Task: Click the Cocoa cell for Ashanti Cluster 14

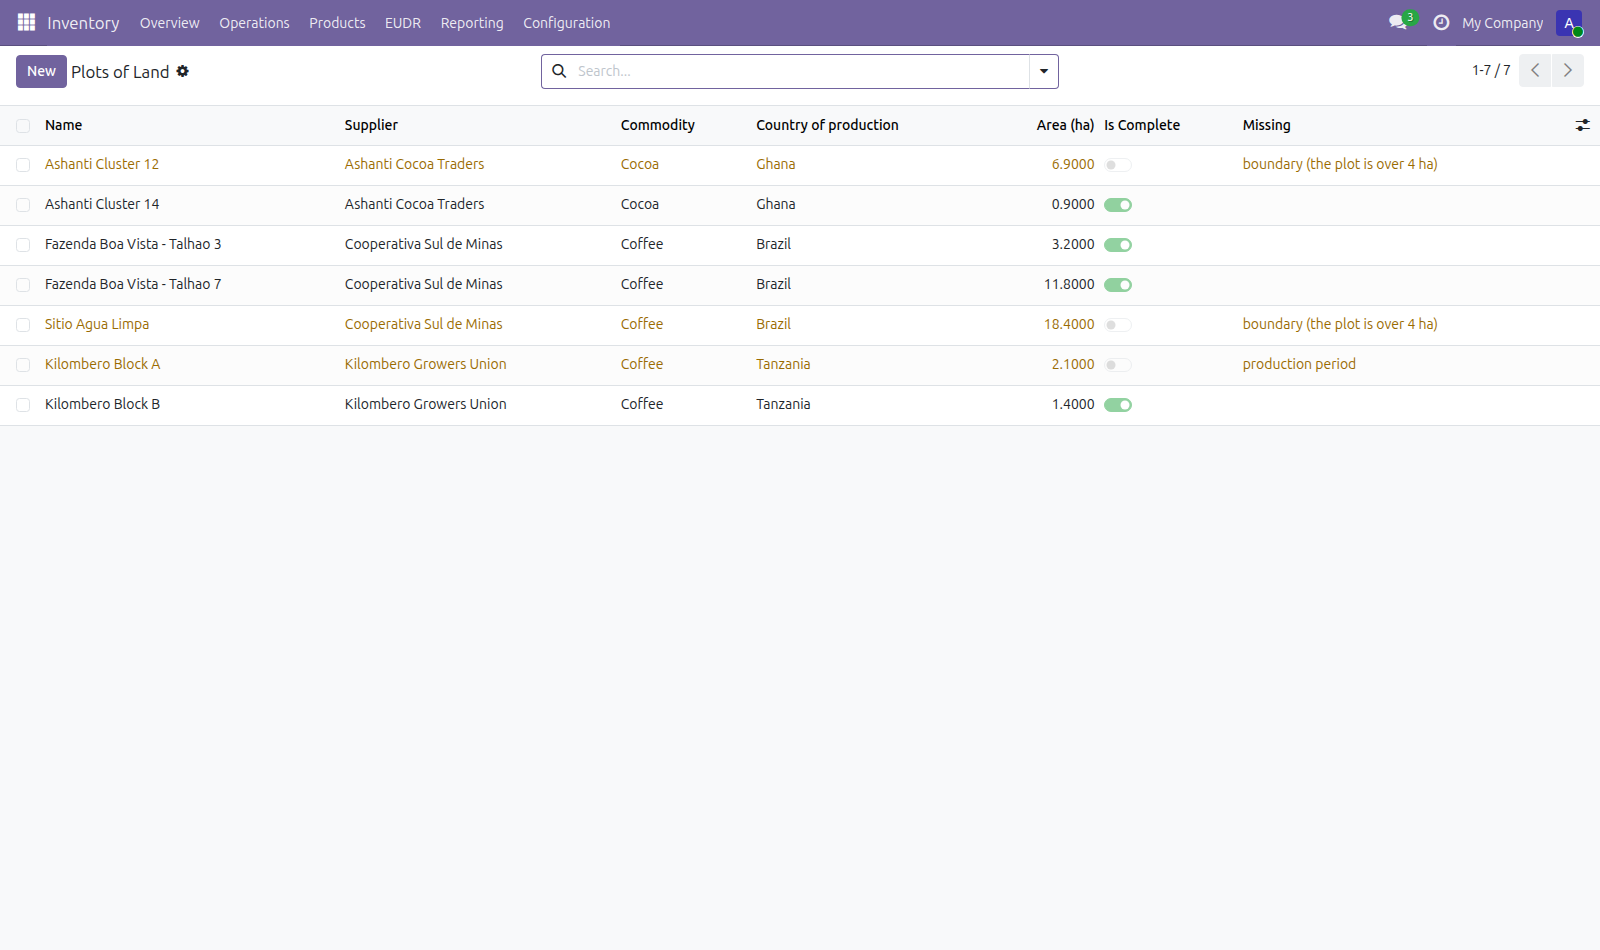Action: click(639, 204)
